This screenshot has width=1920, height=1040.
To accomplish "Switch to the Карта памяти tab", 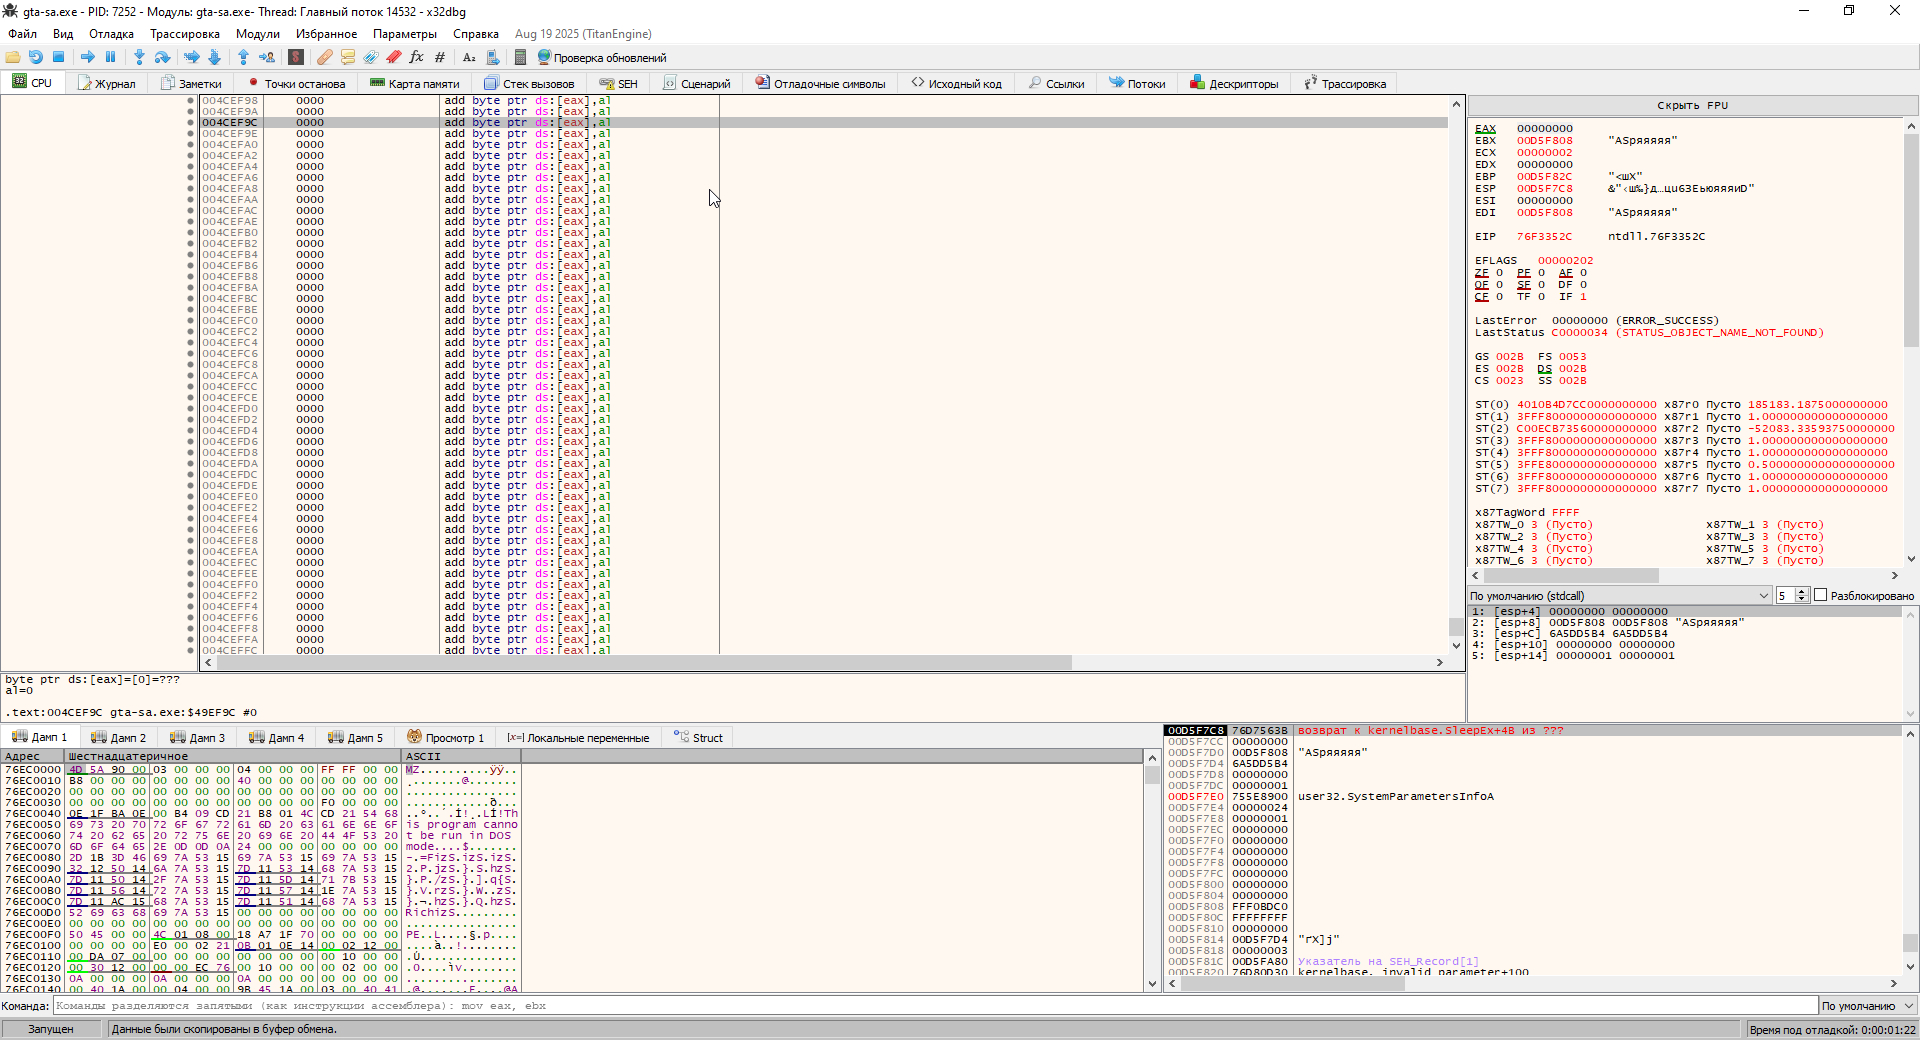I will pyautogui.click(x=415, y=83).
